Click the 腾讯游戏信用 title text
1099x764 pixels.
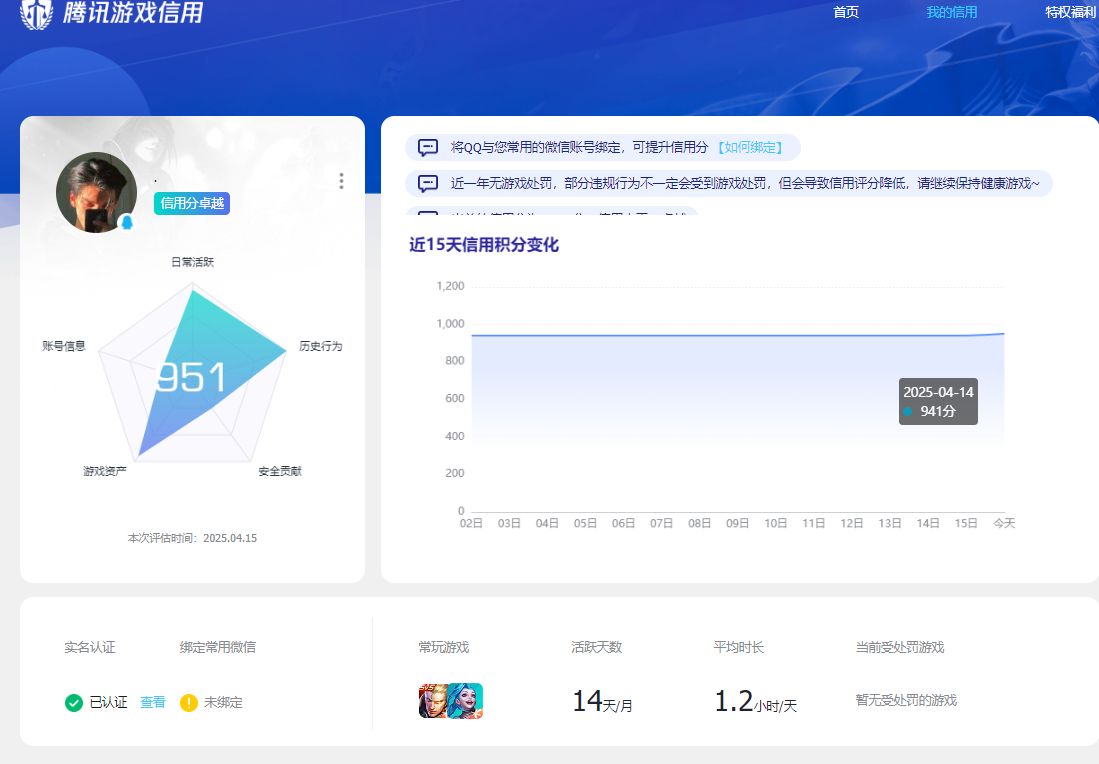coord(133,13)
